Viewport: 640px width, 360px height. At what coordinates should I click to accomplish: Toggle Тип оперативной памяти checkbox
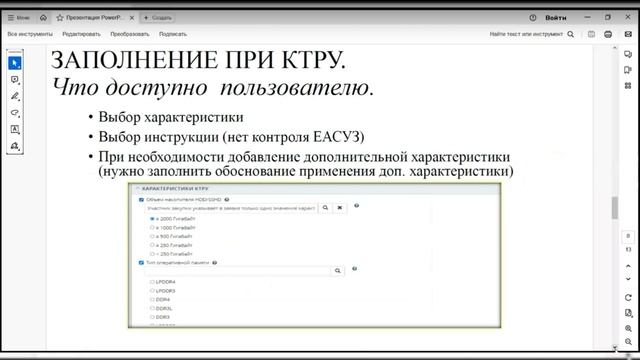[x=141, y=263]
